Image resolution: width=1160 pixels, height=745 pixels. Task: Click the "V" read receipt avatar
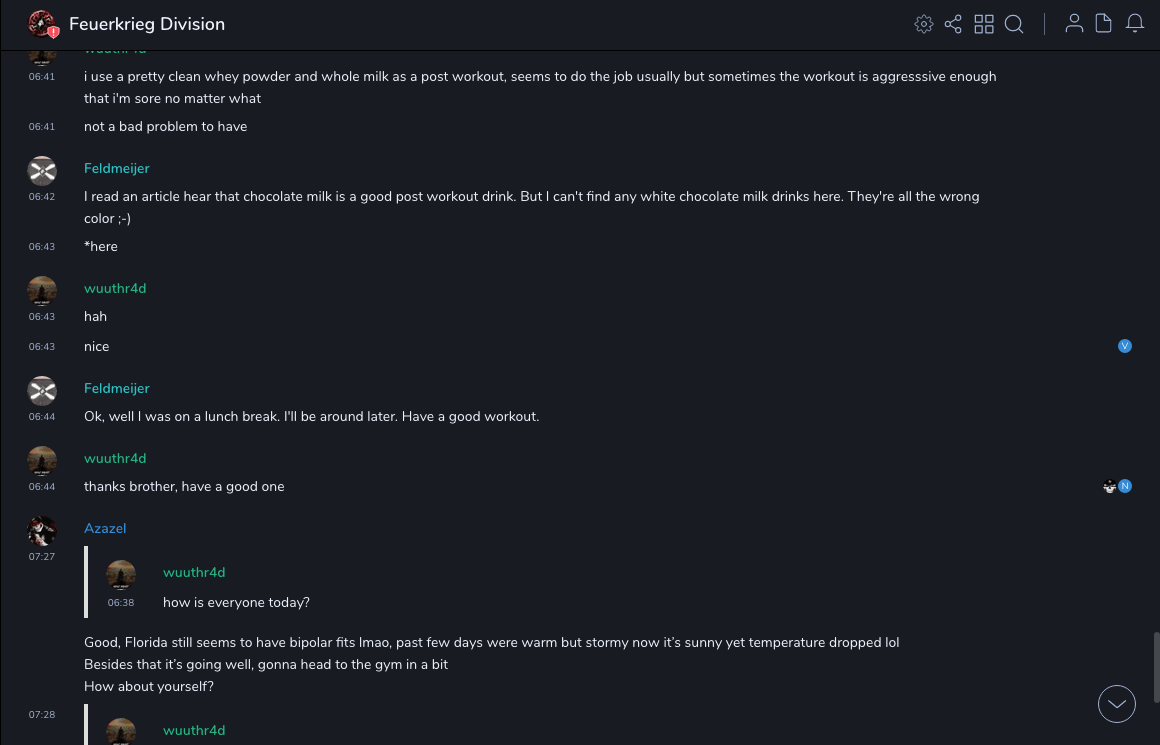pyautogui.click(x=1125, y=346)
